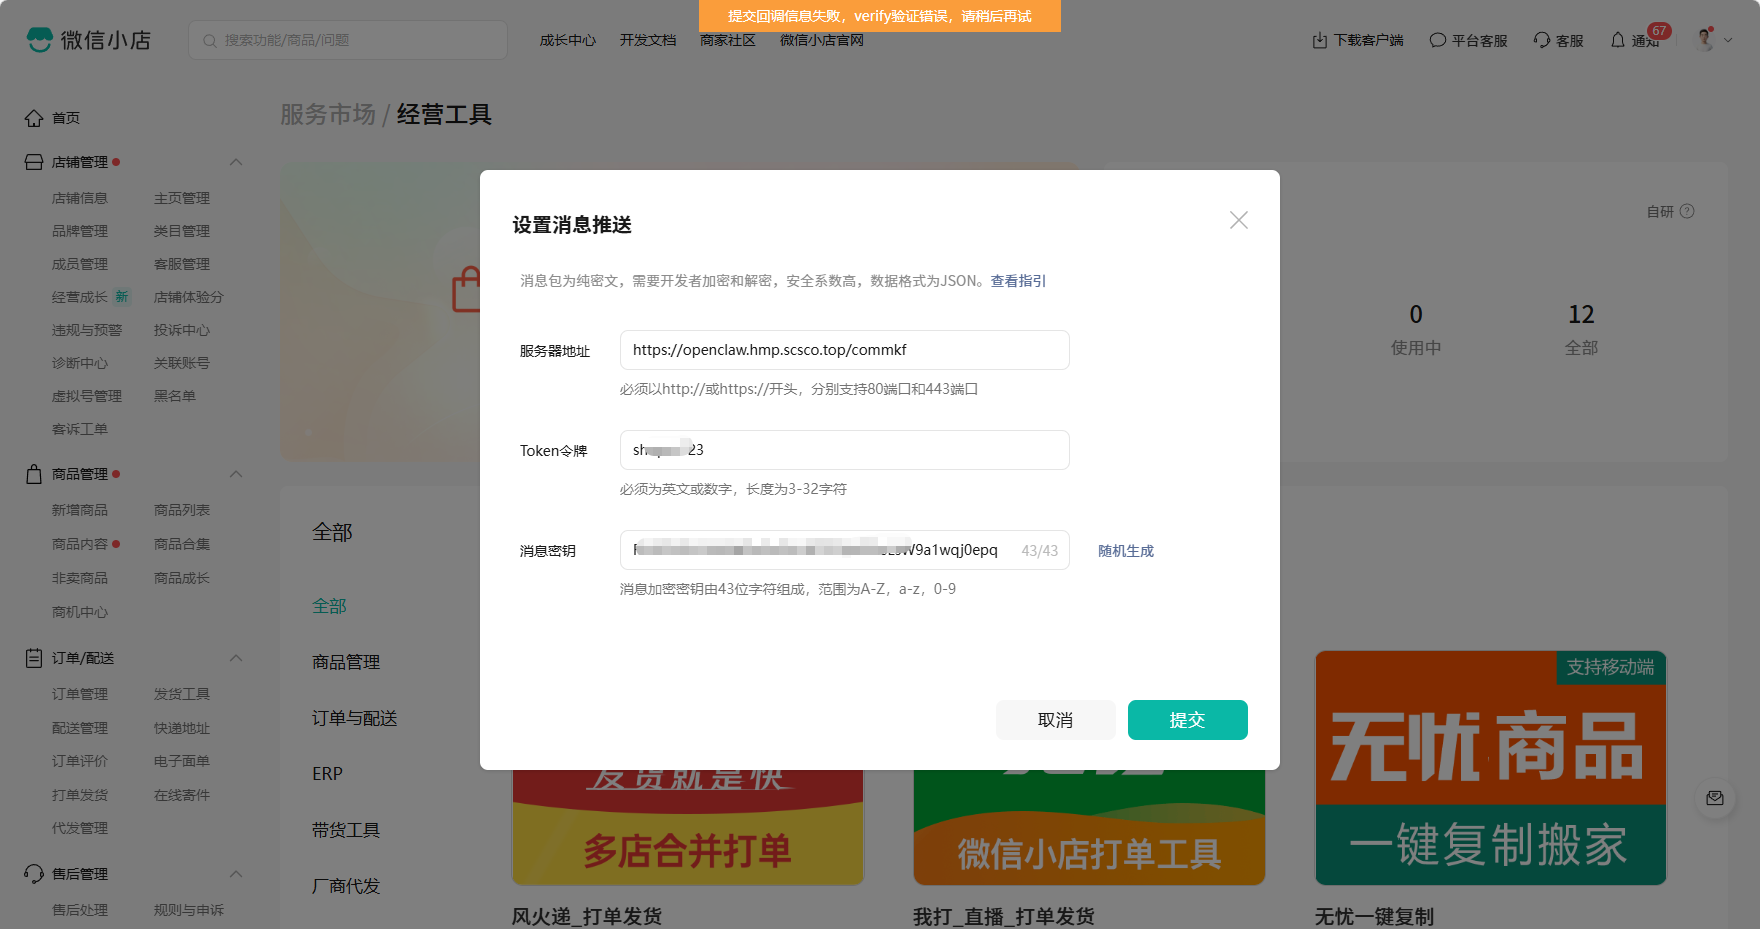Screen dimensions: 1760x929
Task: Collapse the 售后管理 menu section
Action: [x=236, y=874]
